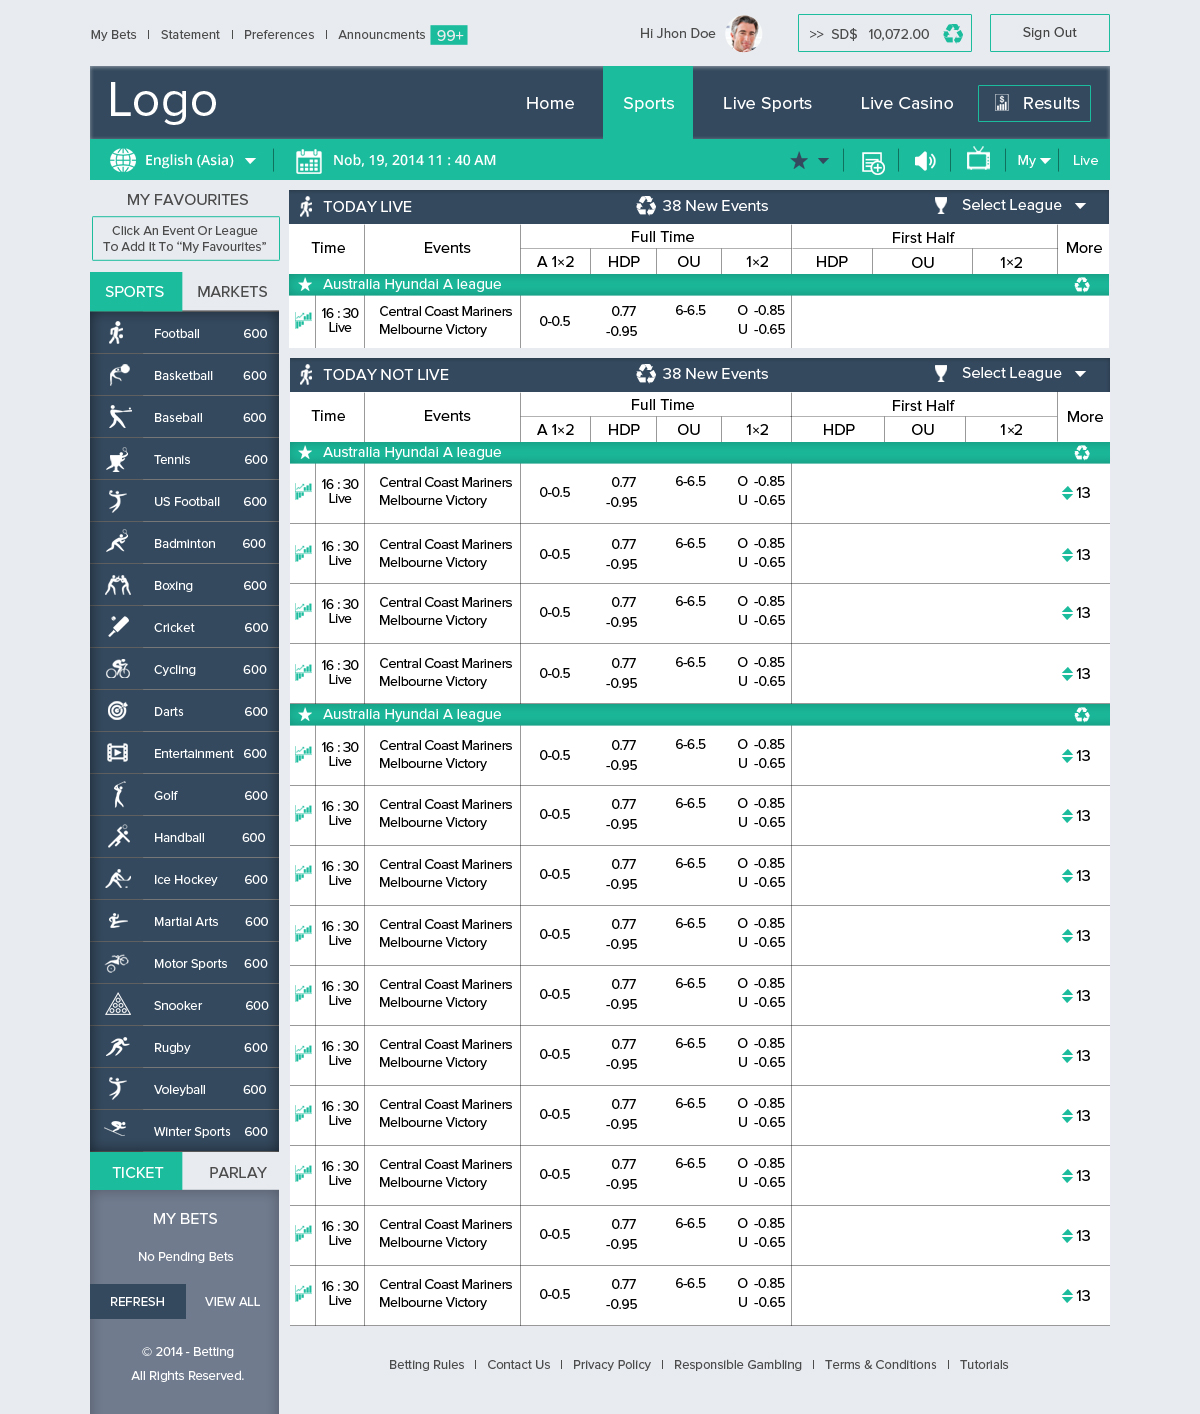Select Snooker triangle icon
The height and width of the screenshot is (1414, 1200).
118,1004
